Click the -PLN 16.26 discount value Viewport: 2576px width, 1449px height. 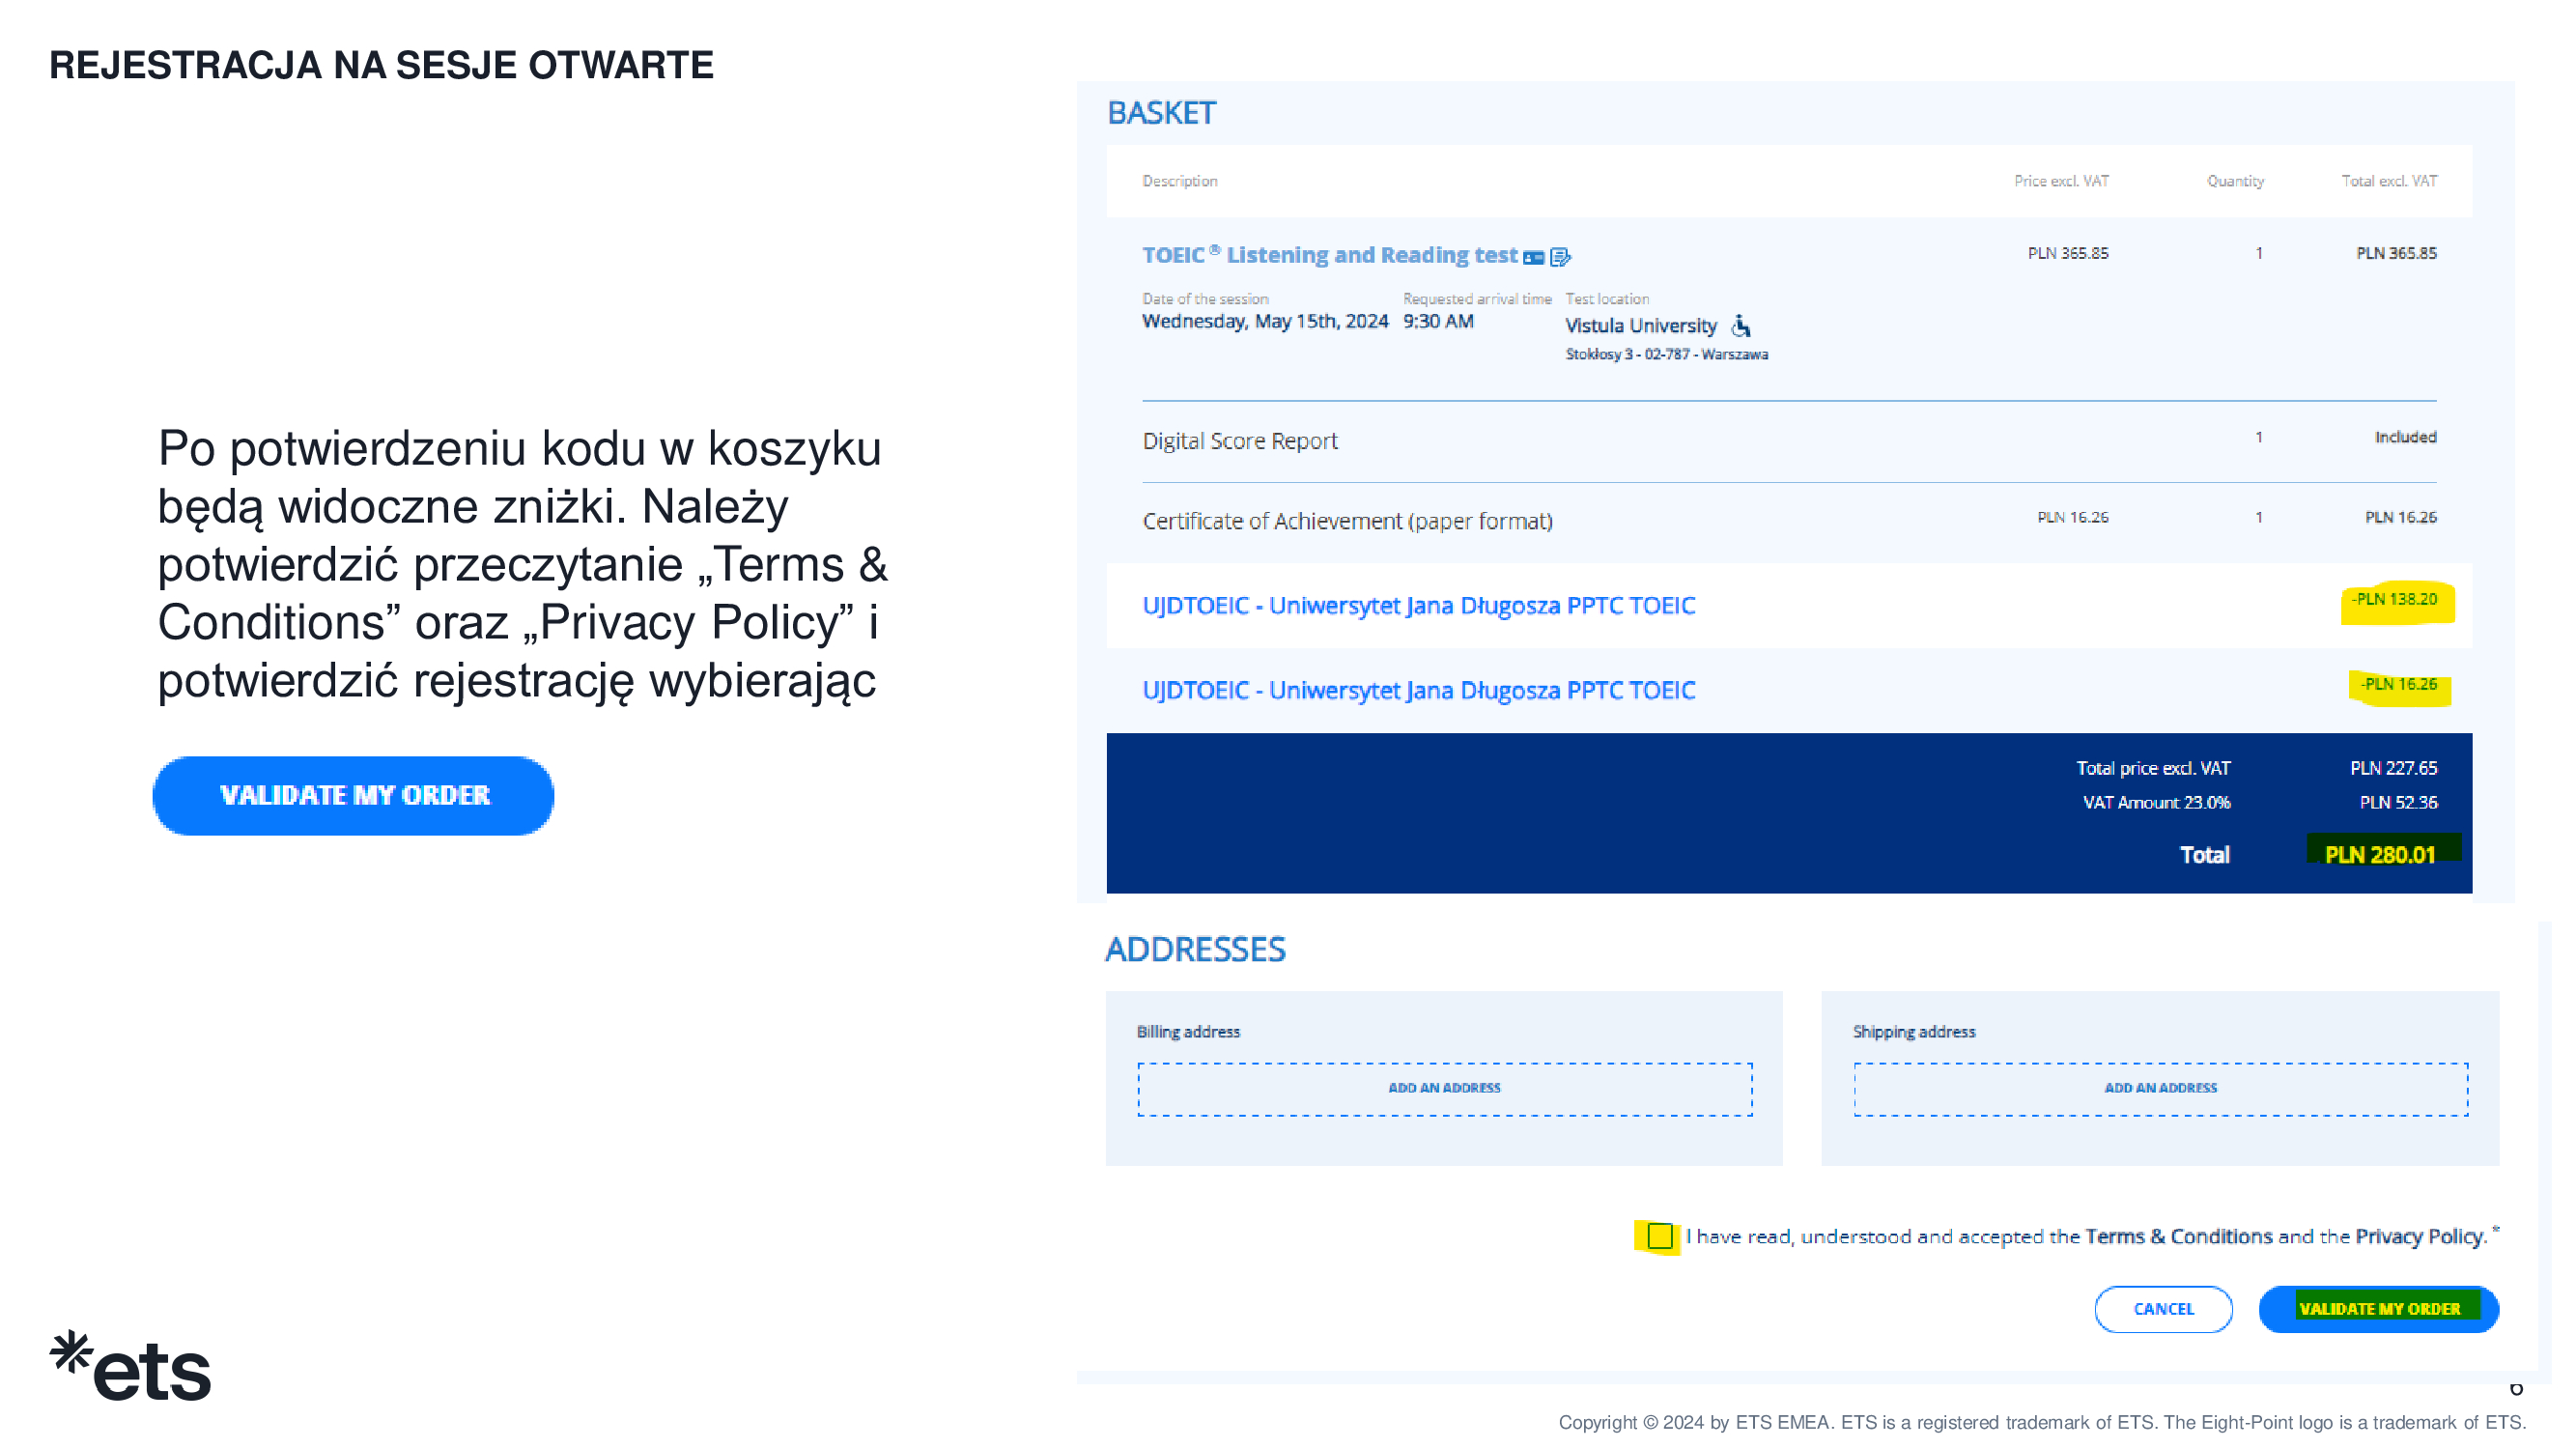pos(2399,684)
